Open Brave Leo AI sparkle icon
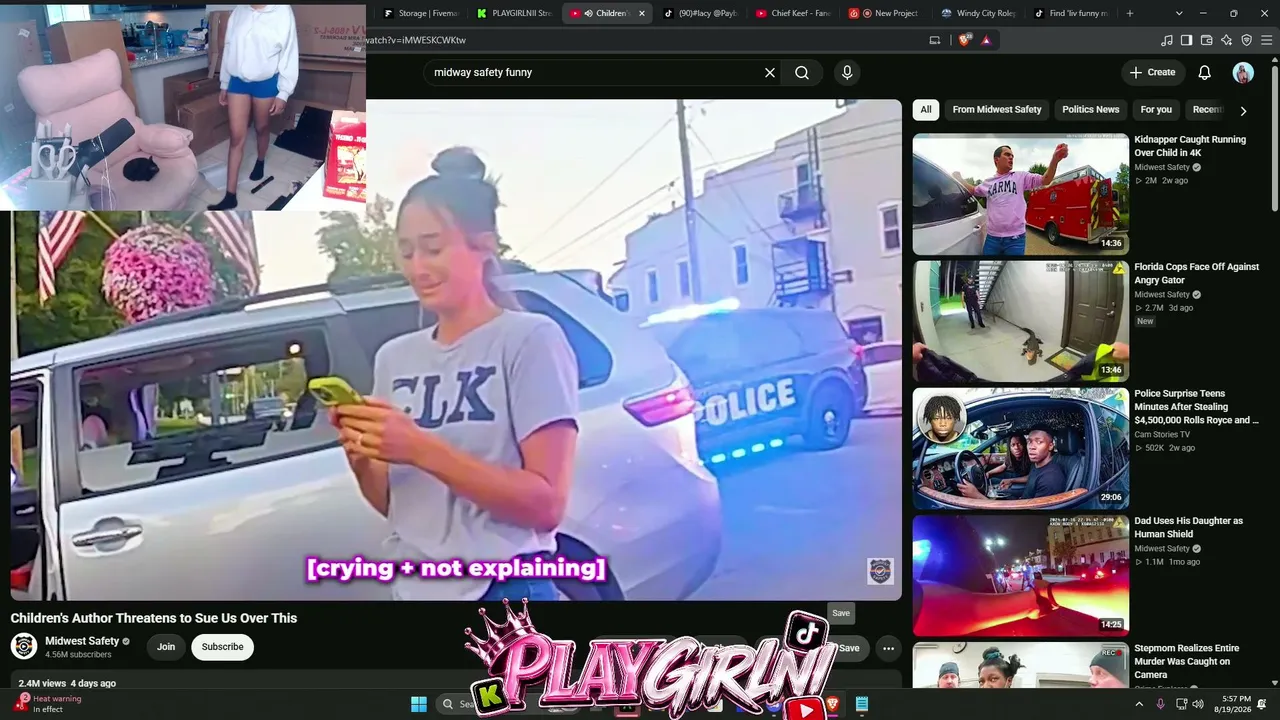Image resolution: width=1280 pixels, height=720 pixels. coord(1227,40)
